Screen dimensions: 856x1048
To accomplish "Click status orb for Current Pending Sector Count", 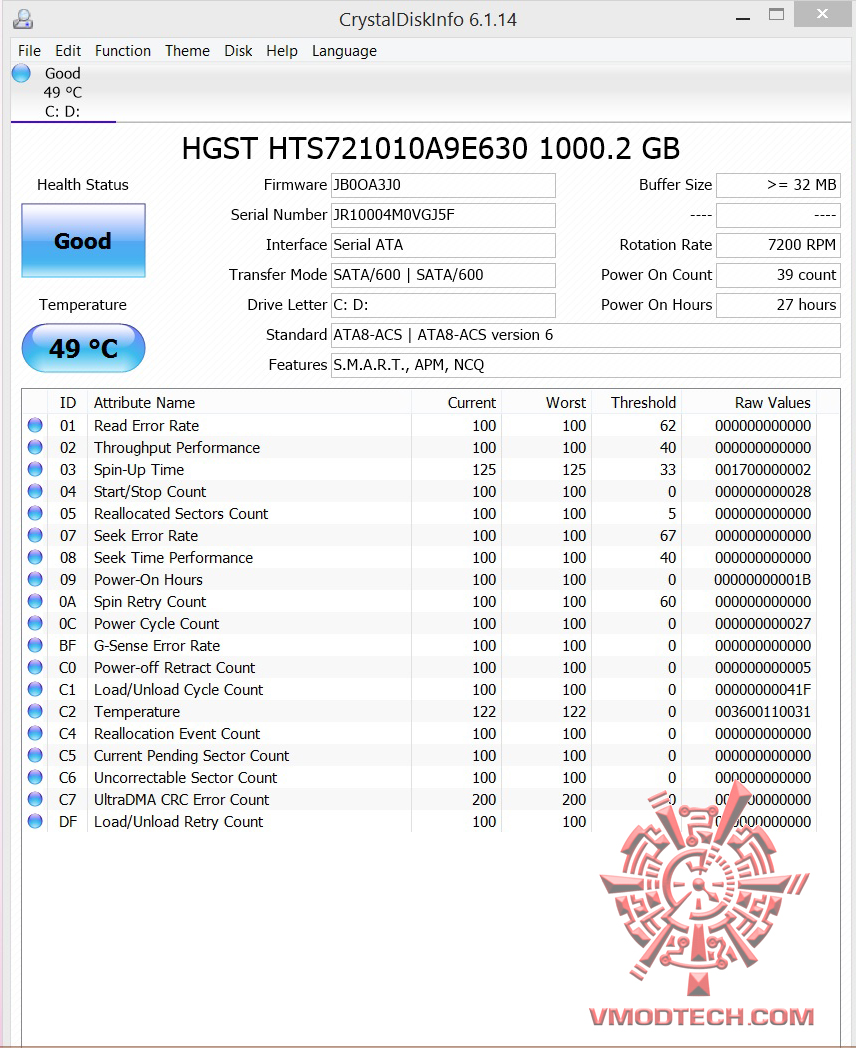I will pyautogui.click(x=35, y=755).
